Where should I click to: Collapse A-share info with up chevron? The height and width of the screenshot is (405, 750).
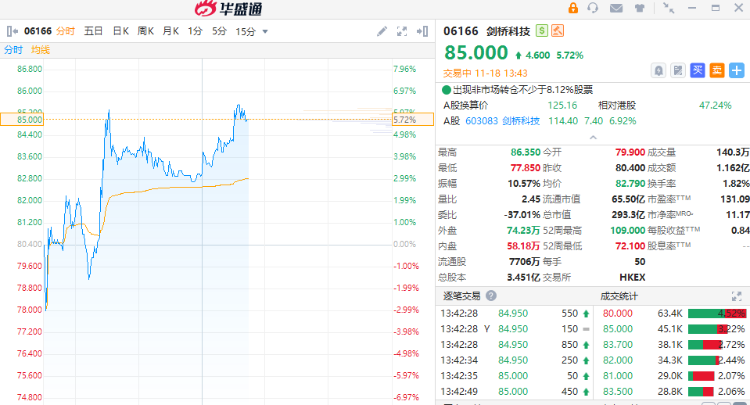pos(593,137)
